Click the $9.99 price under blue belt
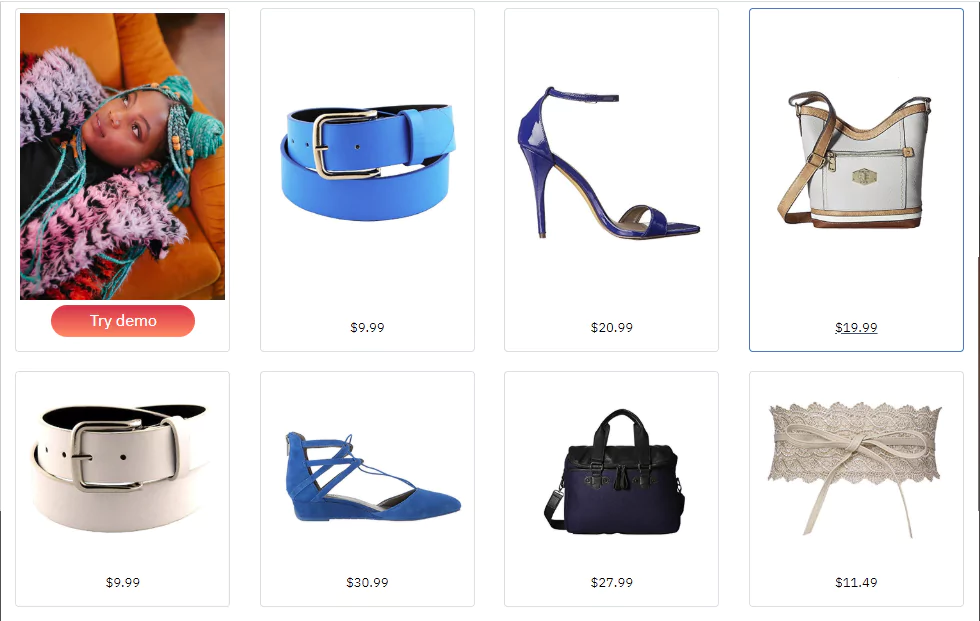 pyautogui.click(x=368, y=327)
